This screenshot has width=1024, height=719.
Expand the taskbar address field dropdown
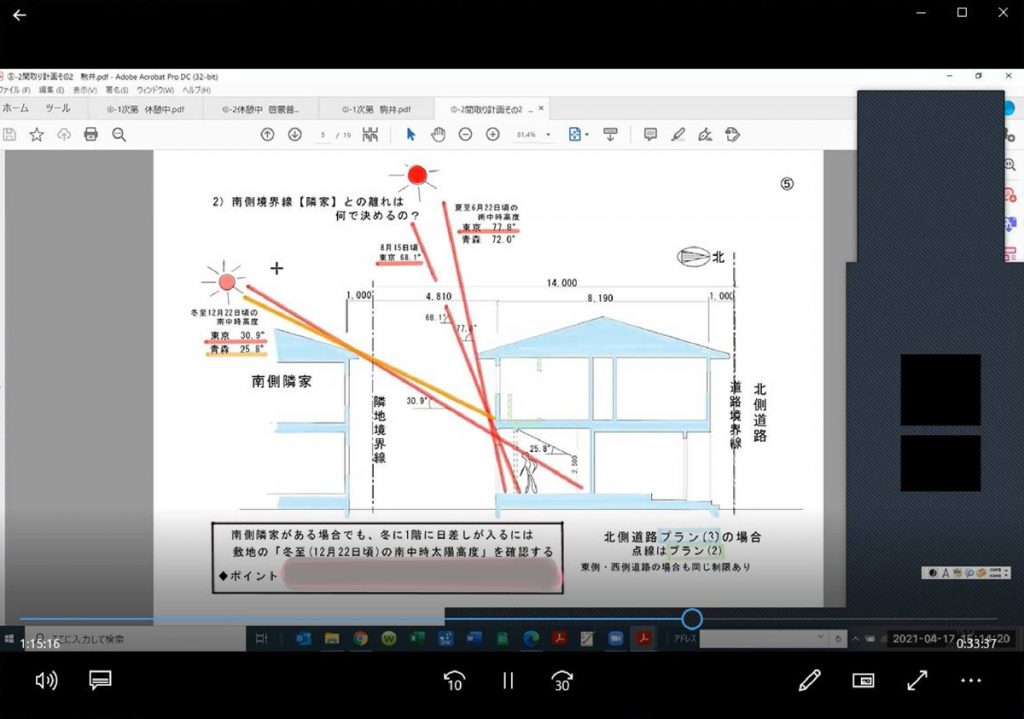[x=822, y=638]
